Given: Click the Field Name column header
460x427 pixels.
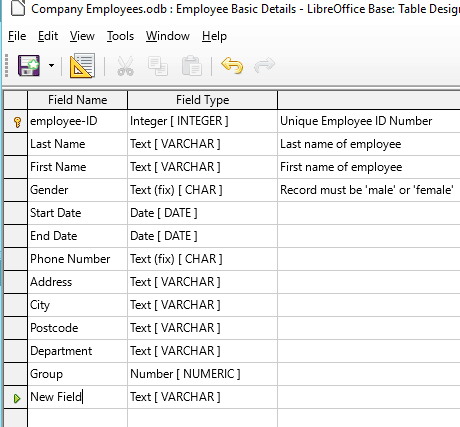Looking at the screenshot, I should pyautogui.click(x=77, y=100).
